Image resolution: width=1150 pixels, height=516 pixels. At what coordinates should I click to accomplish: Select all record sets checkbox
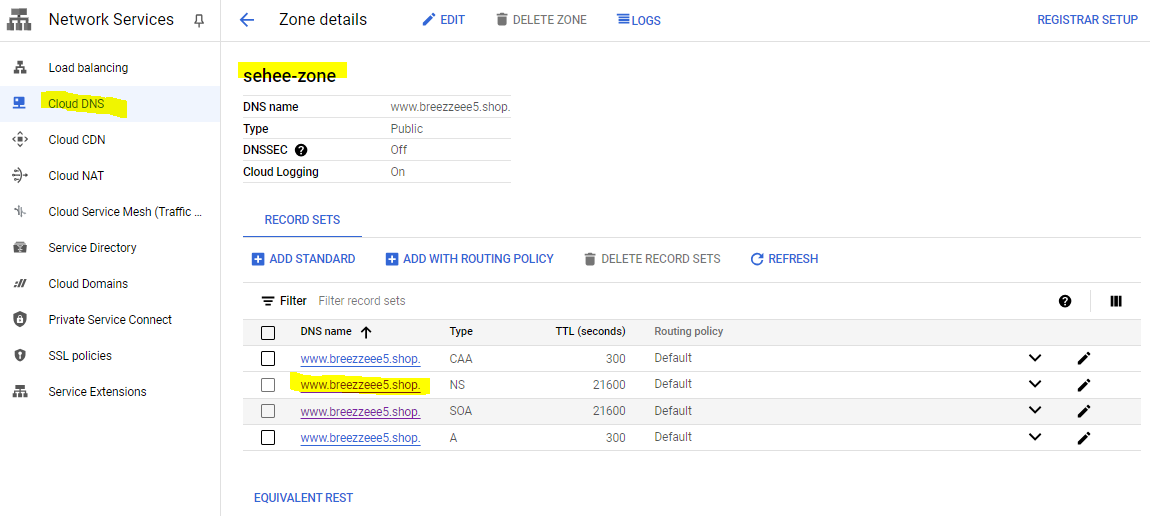coord(268,333)
